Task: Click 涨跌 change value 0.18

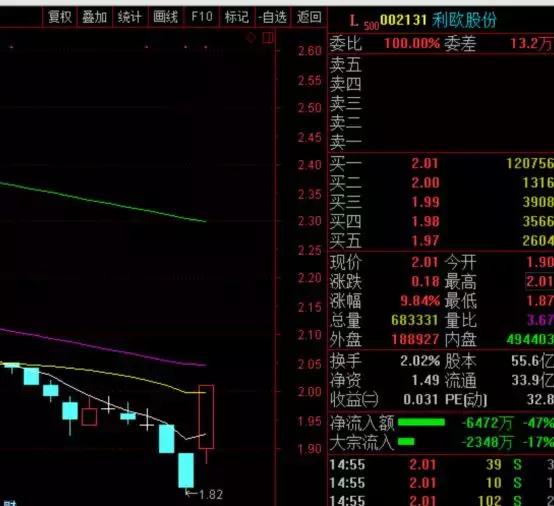Action: [x=425, y=282]
